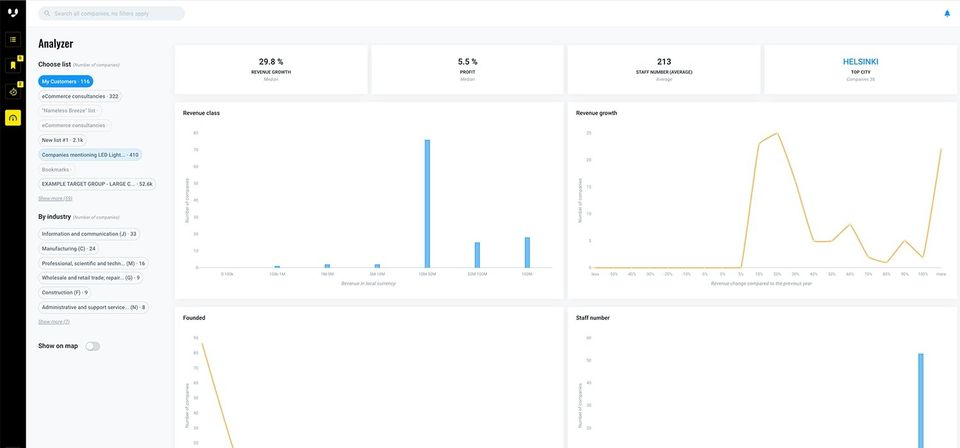Select the "Nameless Breeze" list chip

tap(69, 111)
